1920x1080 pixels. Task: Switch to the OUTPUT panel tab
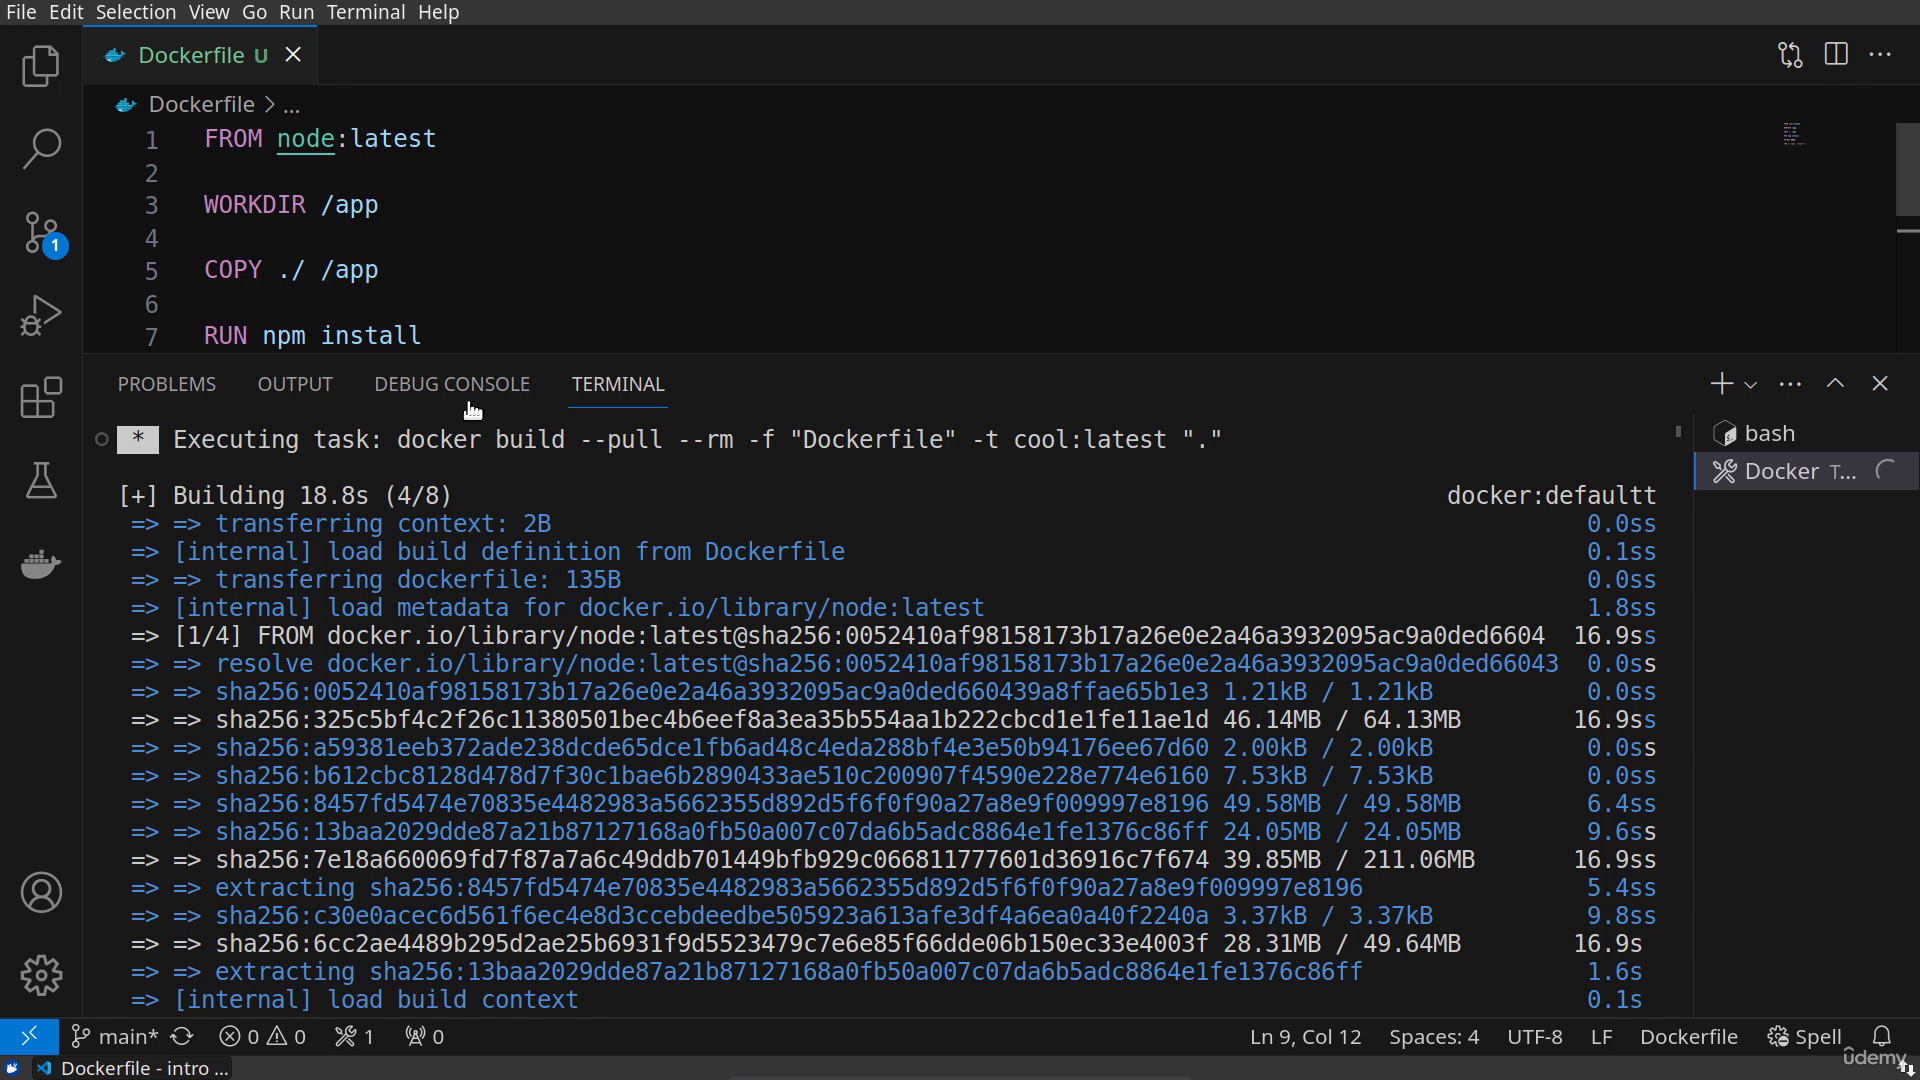click(295, 384)
